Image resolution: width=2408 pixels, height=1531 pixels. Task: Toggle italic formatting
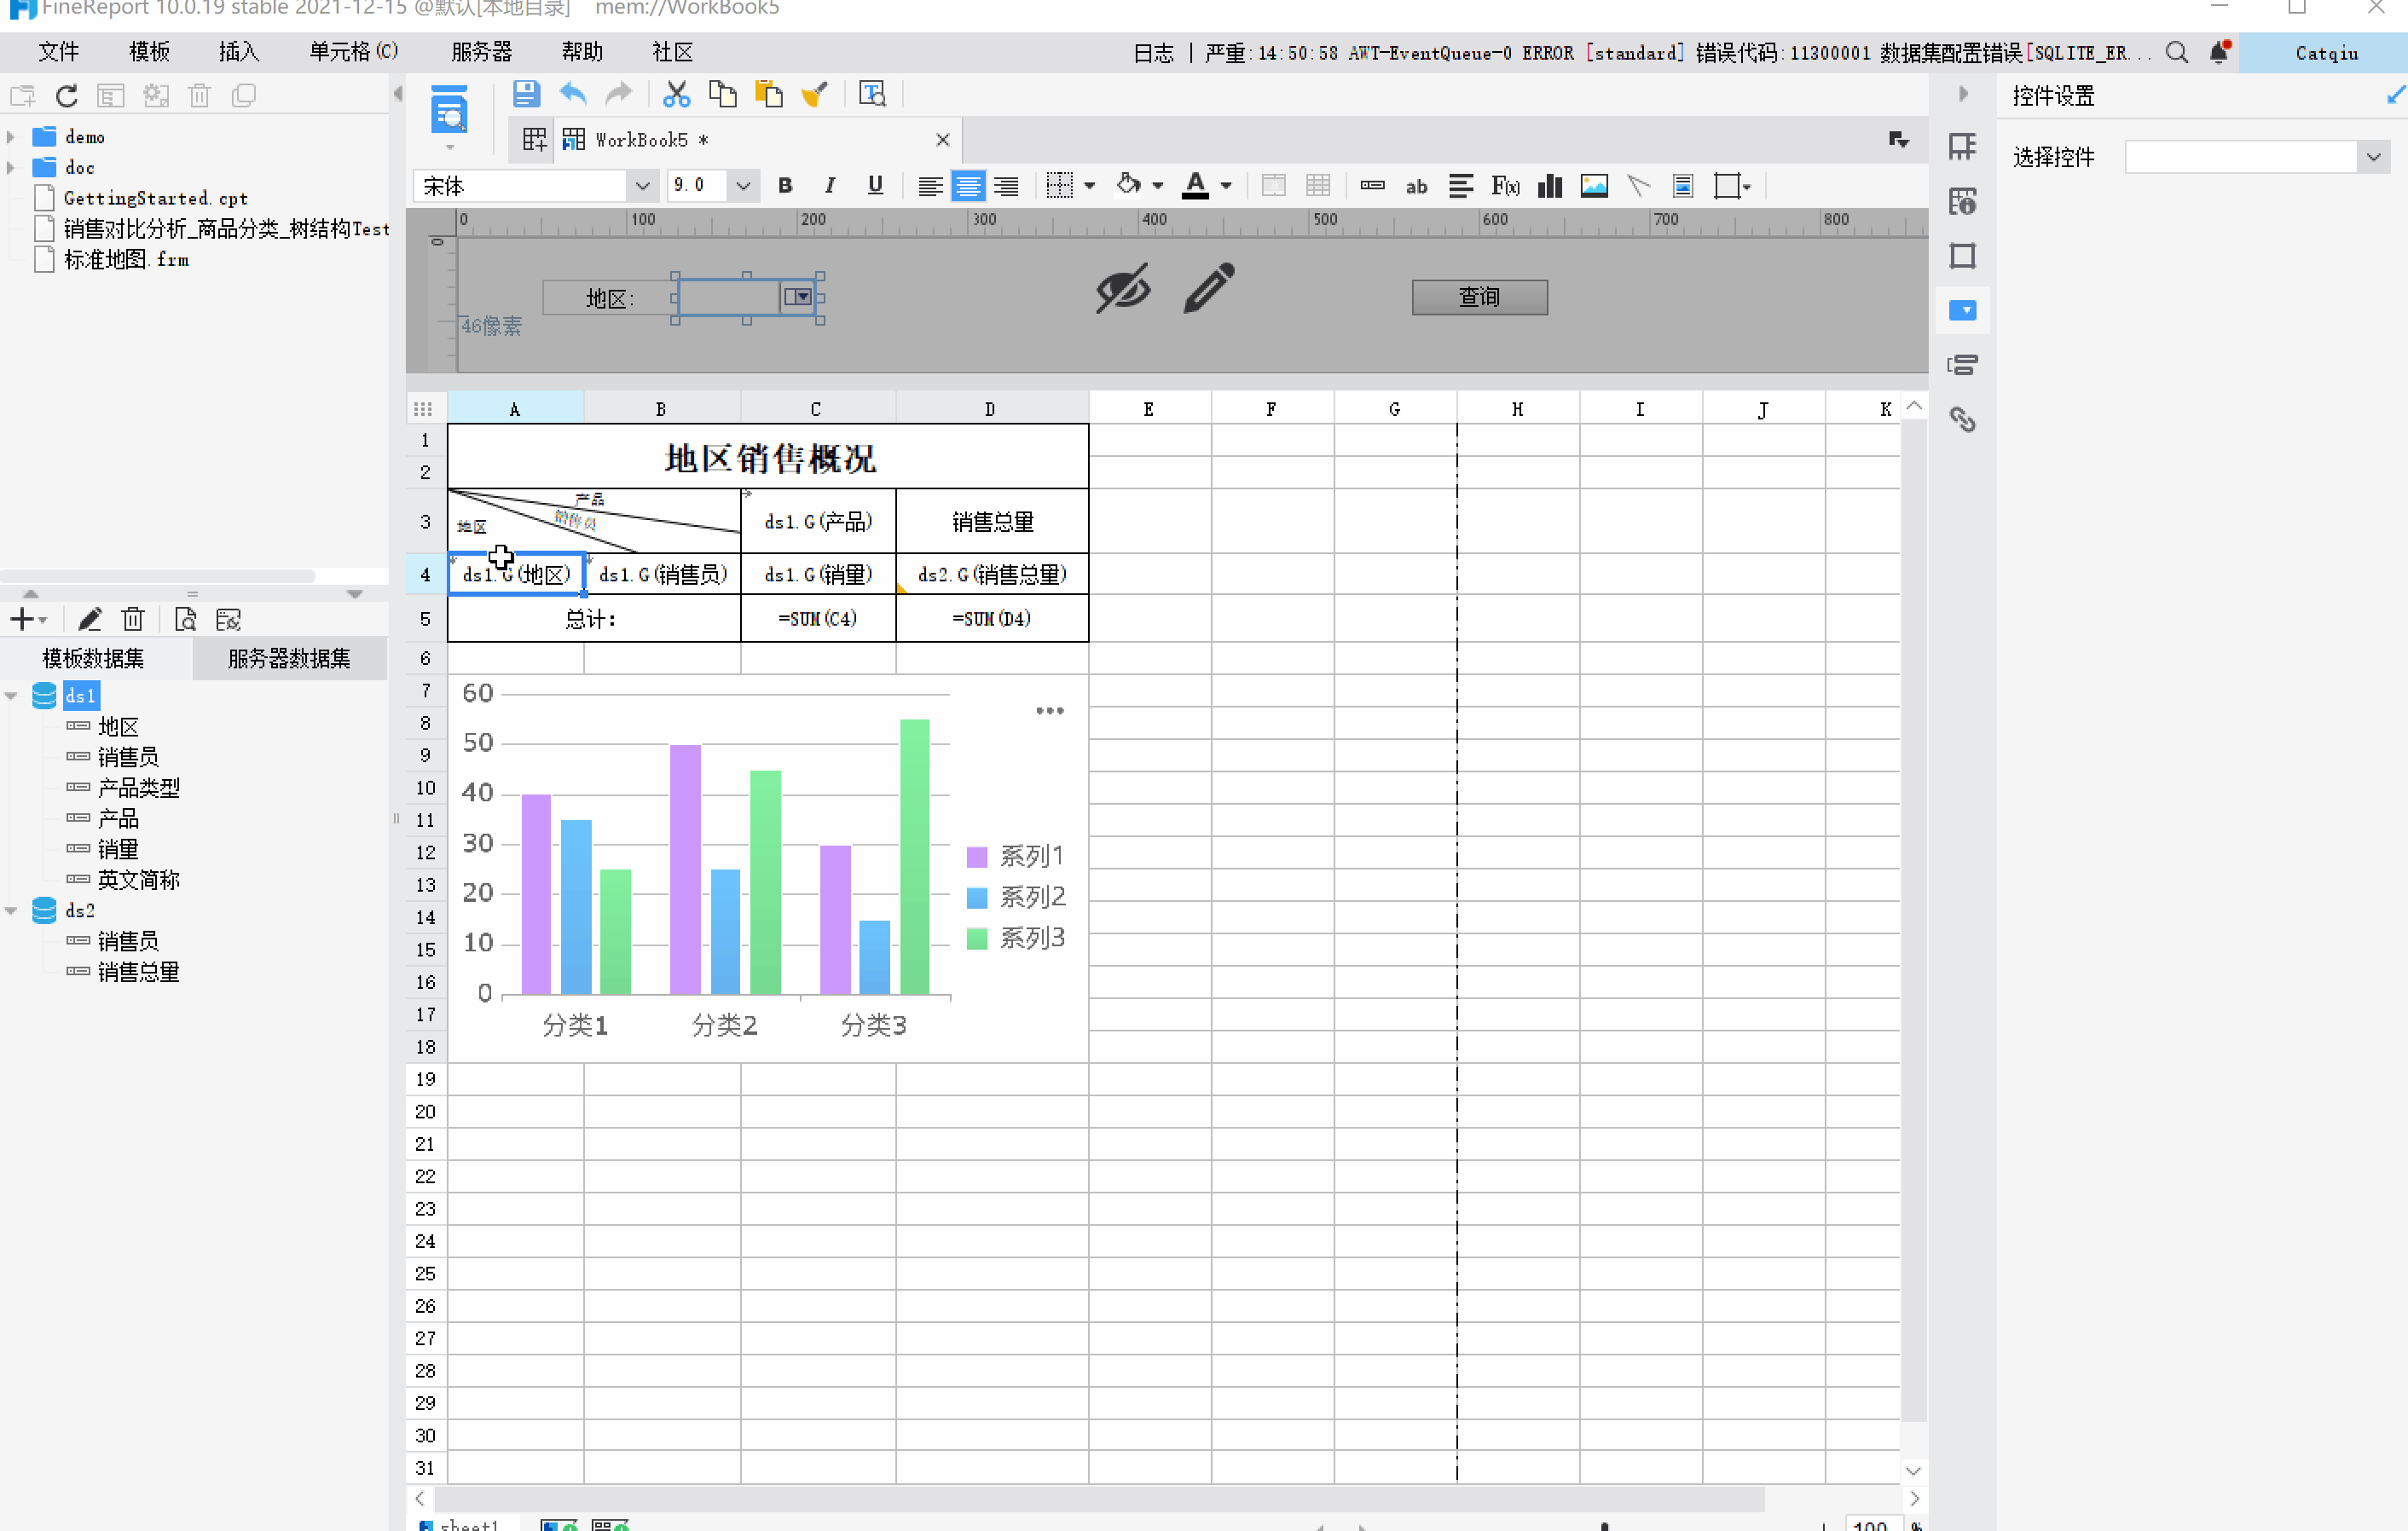[x=829, y=186]
